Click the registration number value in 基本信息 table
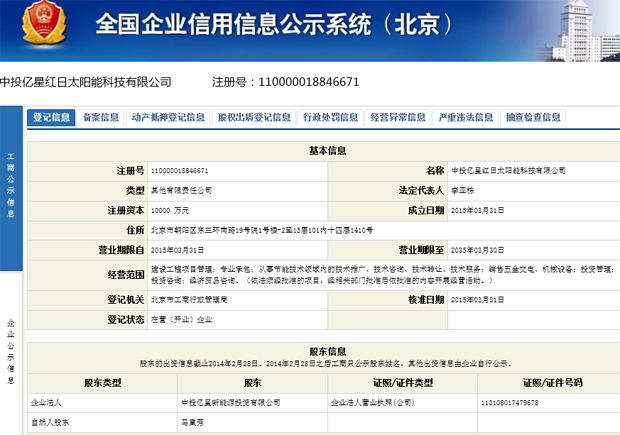620x435 pixels. click(x=179, y=171)
